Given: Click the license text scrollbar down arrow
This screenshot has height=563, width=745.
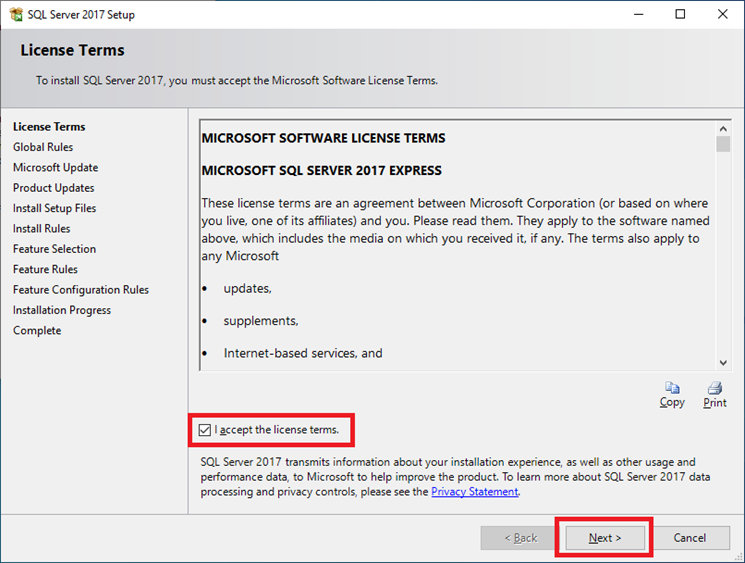Looking at the screenshot, I should tap(723, 363).
